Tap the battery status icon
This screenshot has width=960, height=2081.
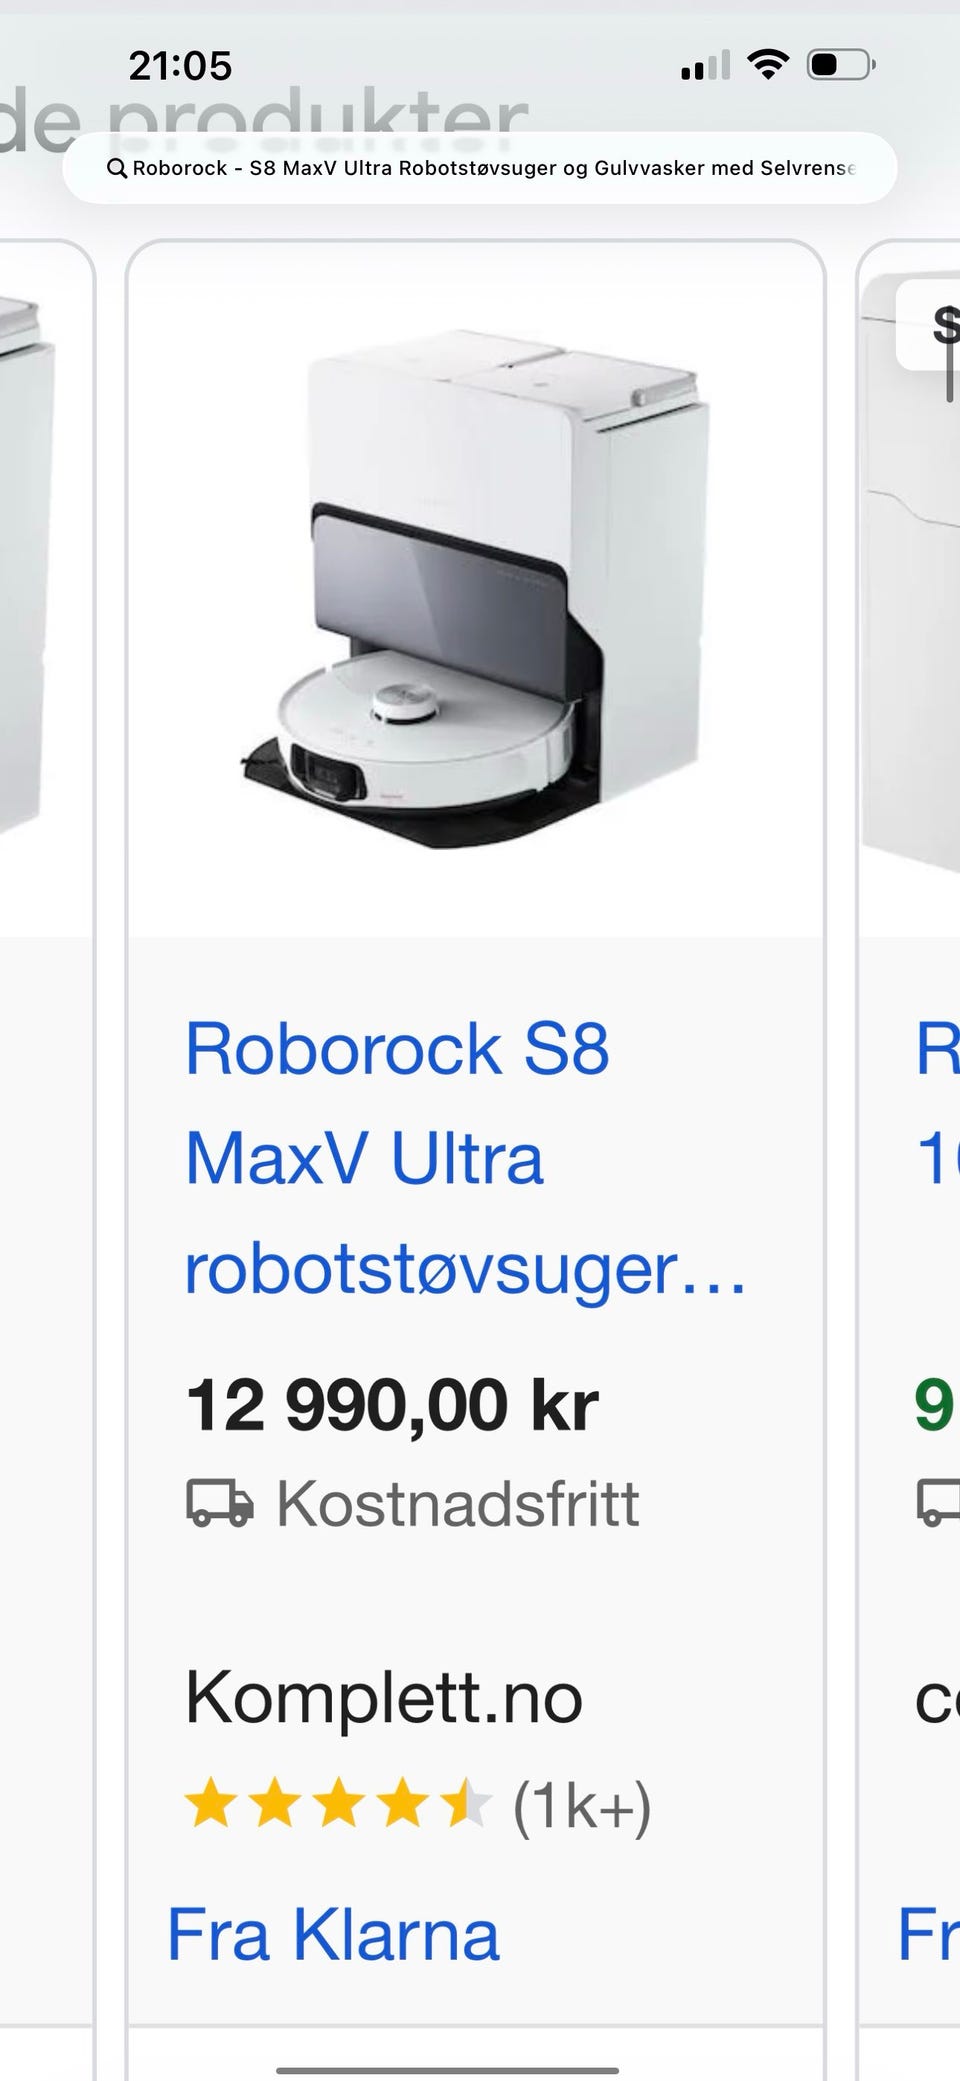pyautogui.click(x=841, y=66)
